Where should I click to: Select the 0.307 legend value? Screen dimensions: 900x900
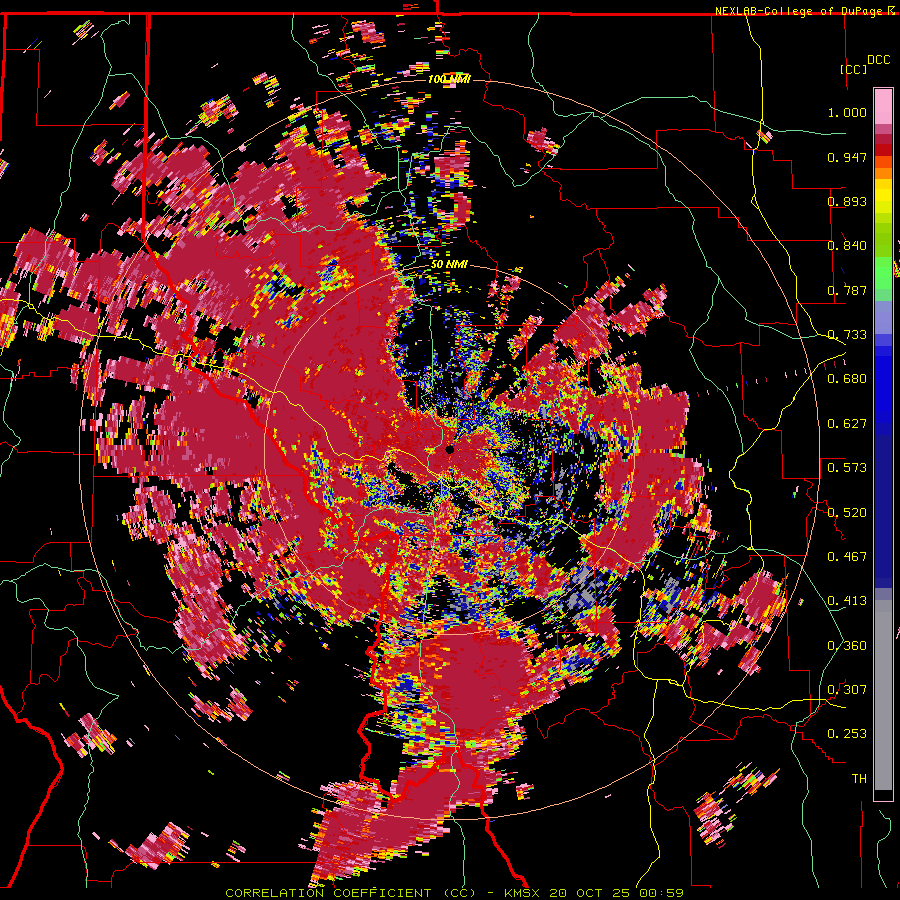click(x=847, y=690)
